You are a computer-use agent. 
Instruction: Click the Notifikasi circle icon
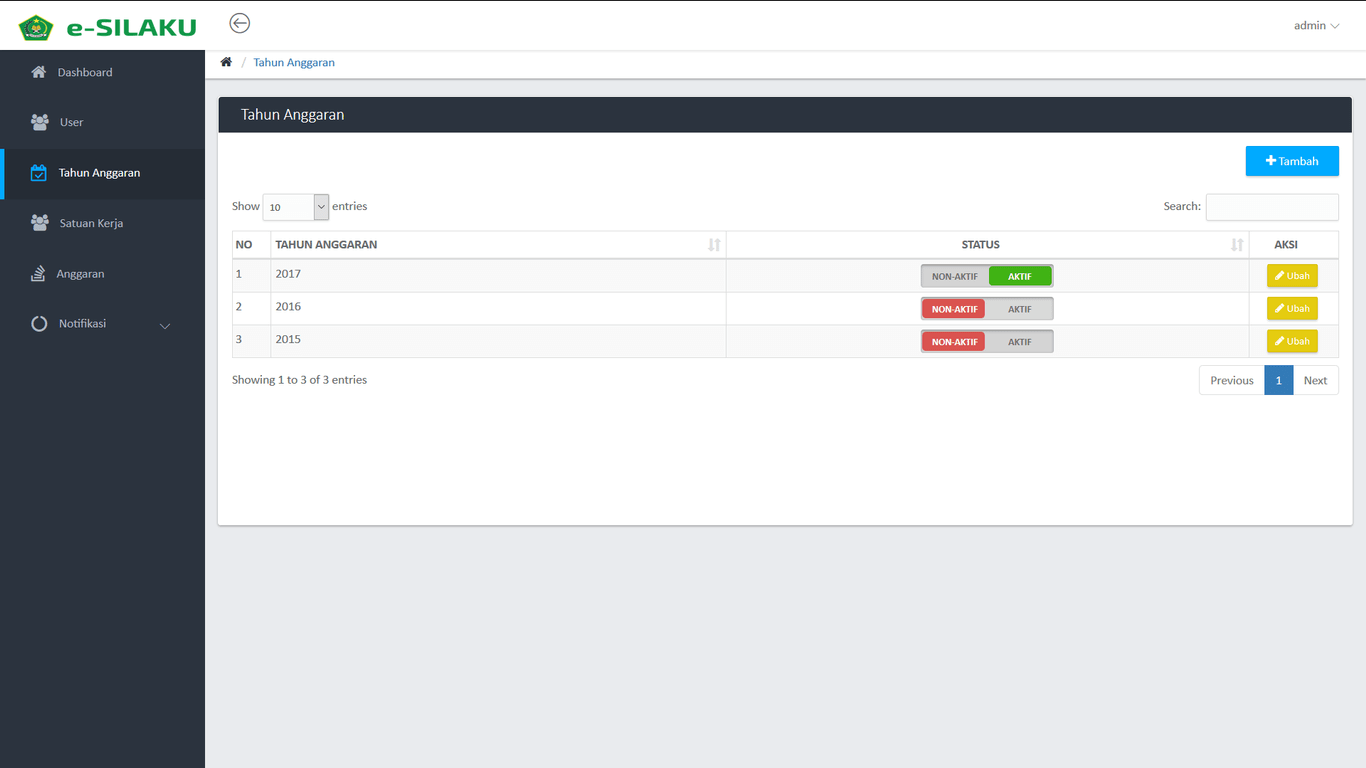tap(39, 324)
